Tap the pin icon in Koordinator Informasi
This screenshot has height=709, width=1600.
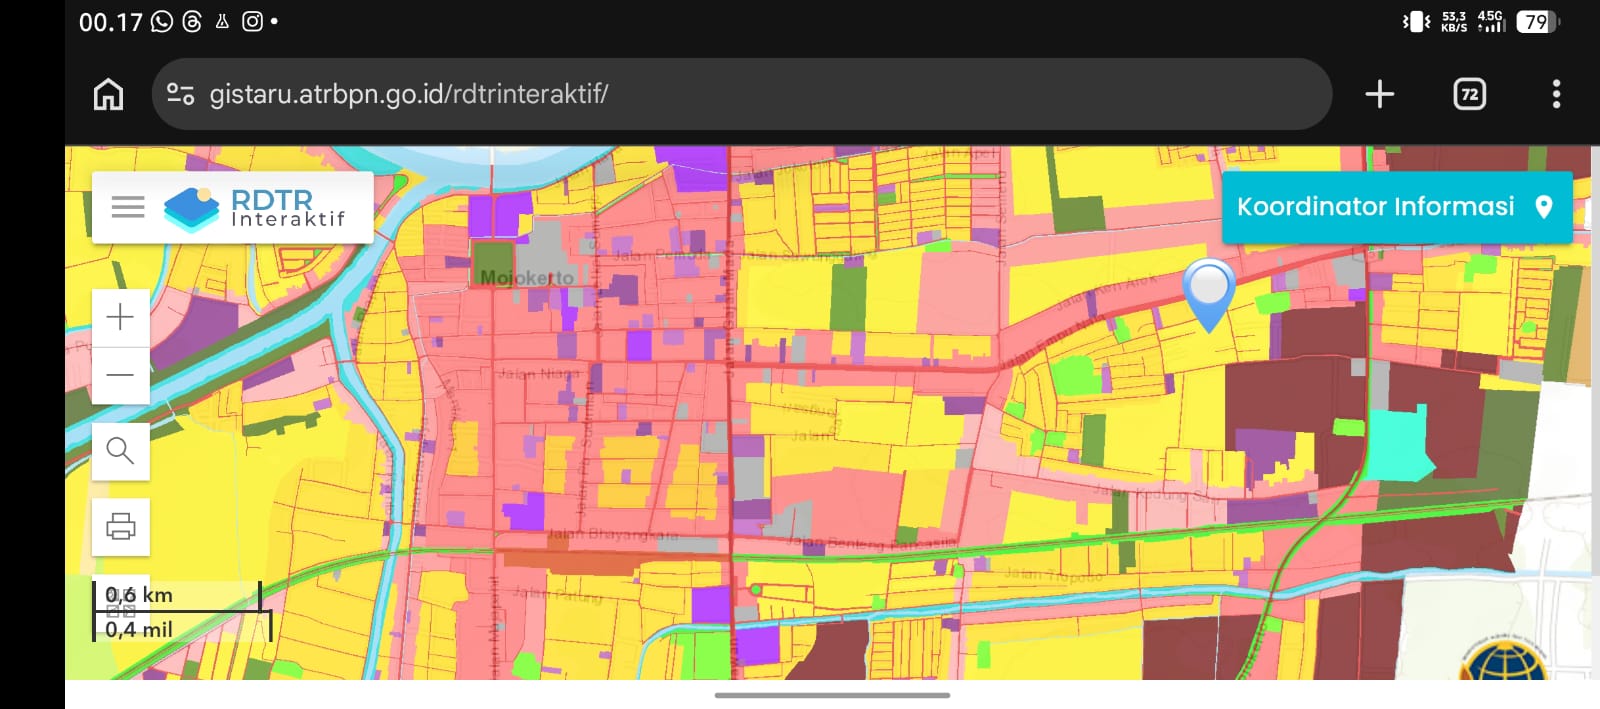[1544, 207]
